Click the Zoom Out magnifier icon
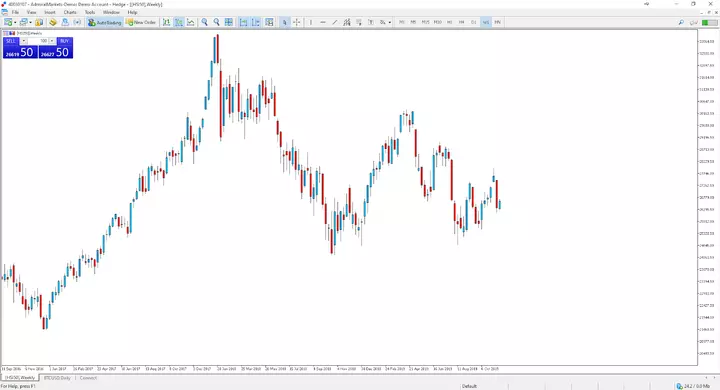Viewport: 720px width, 390px height. pyautogui.click(x=216, y=22)
